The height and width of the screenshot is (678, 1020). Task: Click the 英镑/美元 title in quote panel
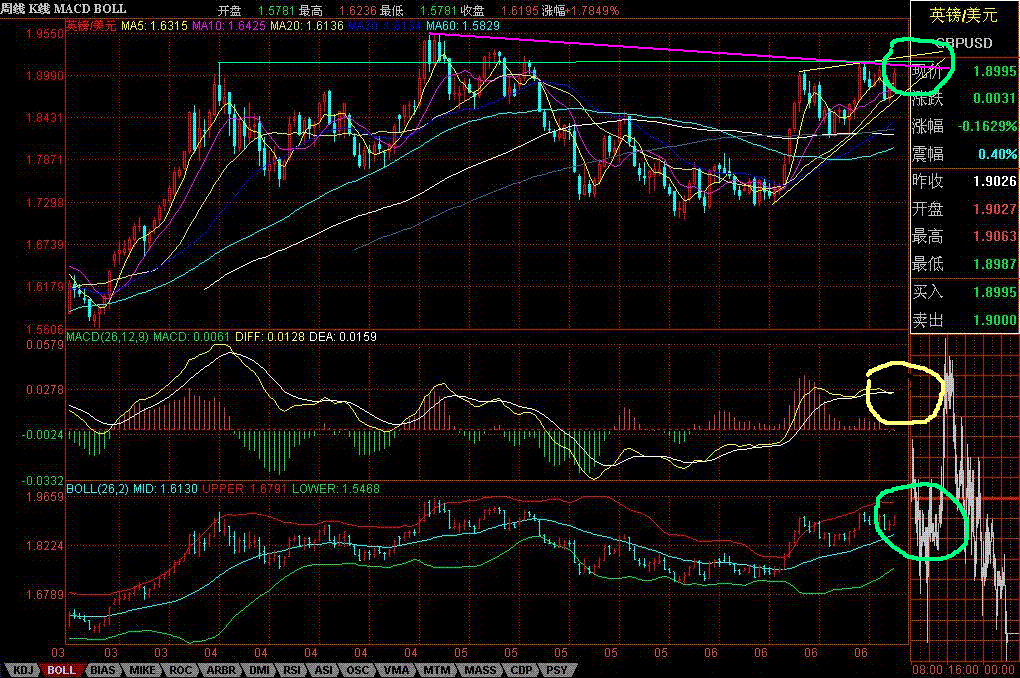pyautogui.click(x=964, y=14)
